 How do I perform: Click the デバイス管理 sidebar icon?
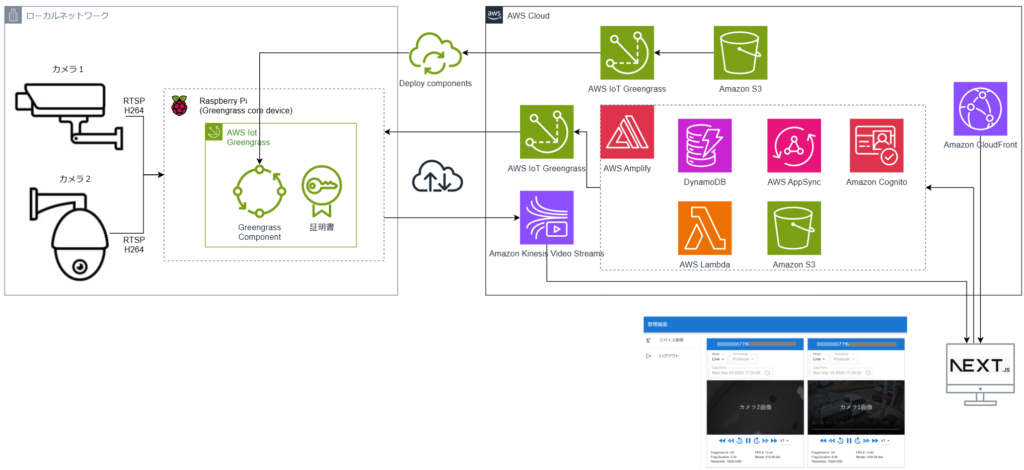point(648,340)
